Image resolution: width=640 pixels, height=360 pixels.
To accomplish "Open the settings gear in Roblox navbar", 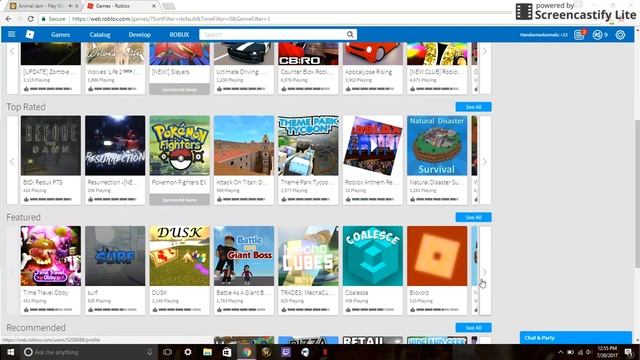I will (x=620, y=35).
